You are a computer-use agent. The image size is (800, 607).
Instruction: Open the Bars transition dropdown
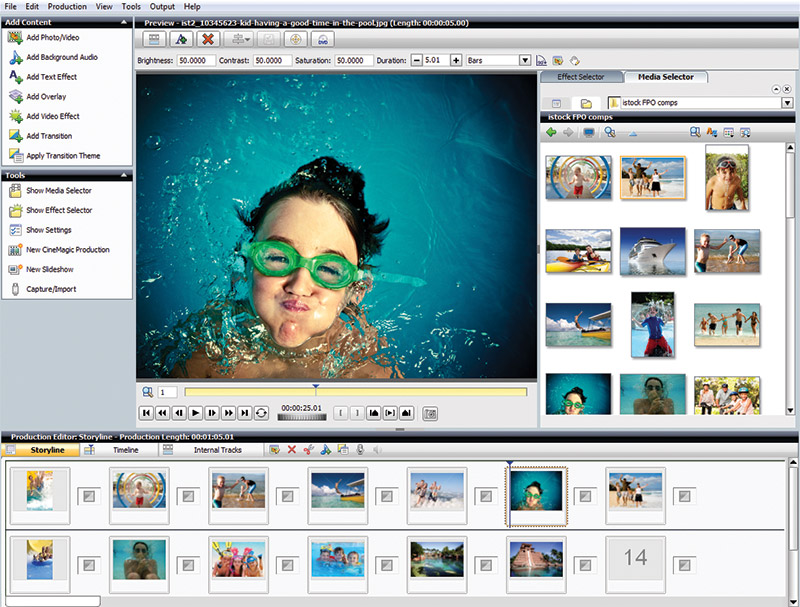tap(525, 60)
